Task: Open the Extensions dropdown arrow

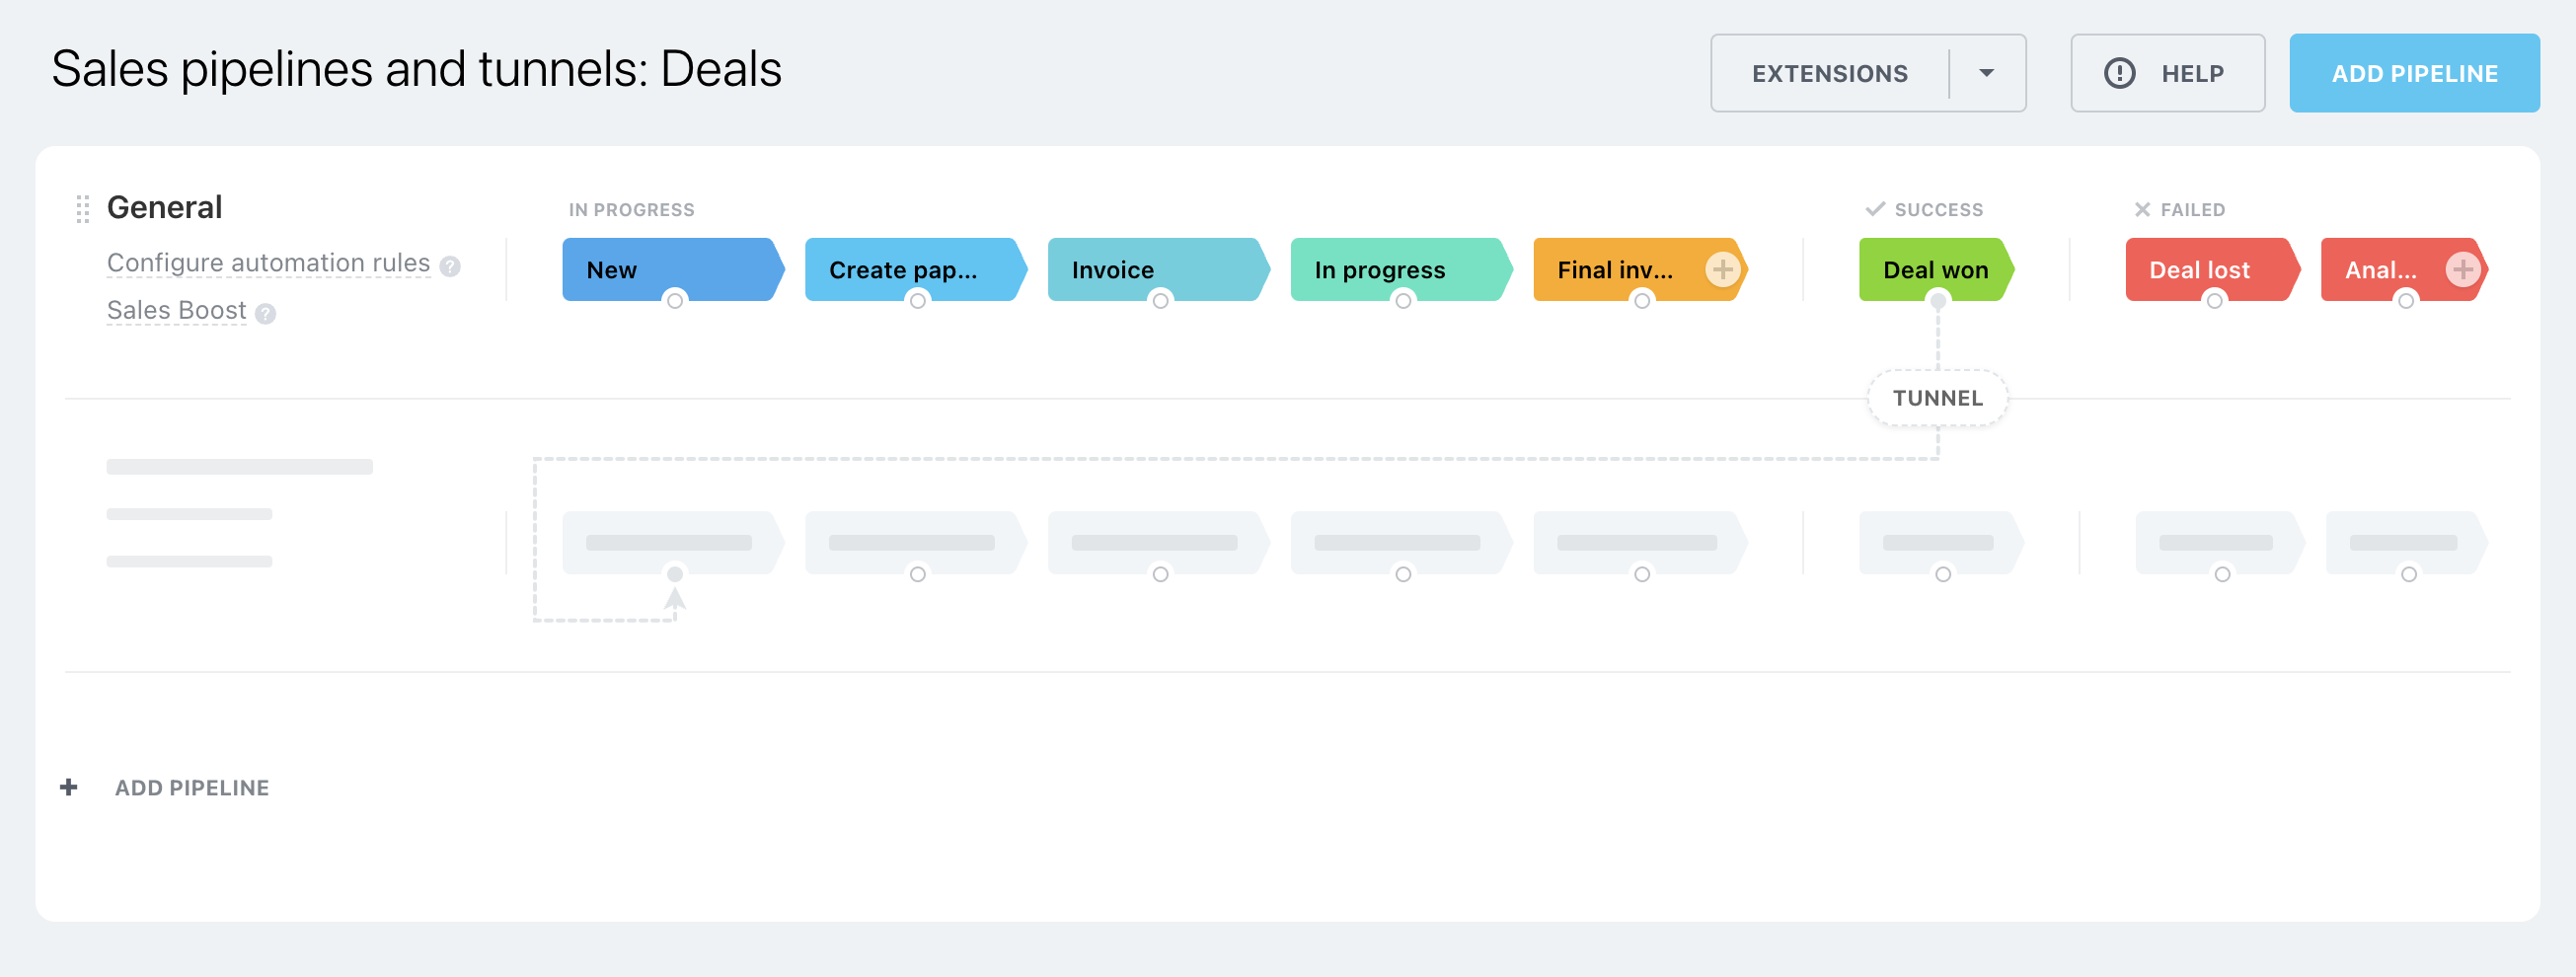Action: (x=1985, y=72)
